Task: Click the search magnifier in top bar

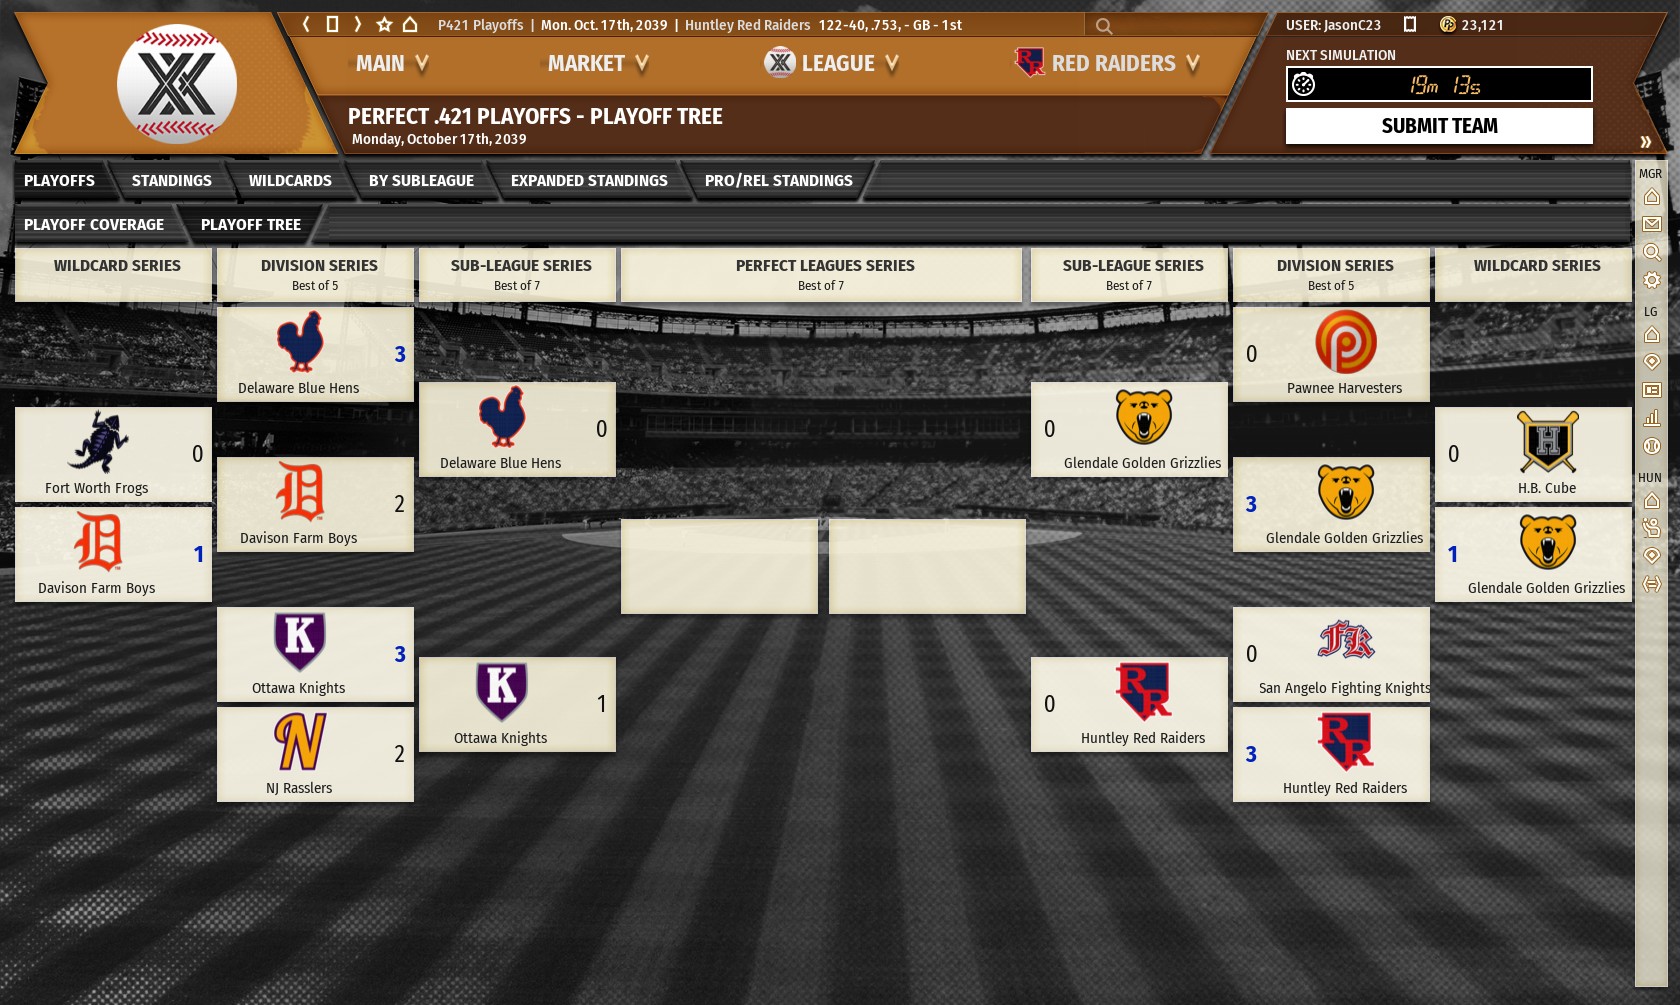Action: 1103,26
